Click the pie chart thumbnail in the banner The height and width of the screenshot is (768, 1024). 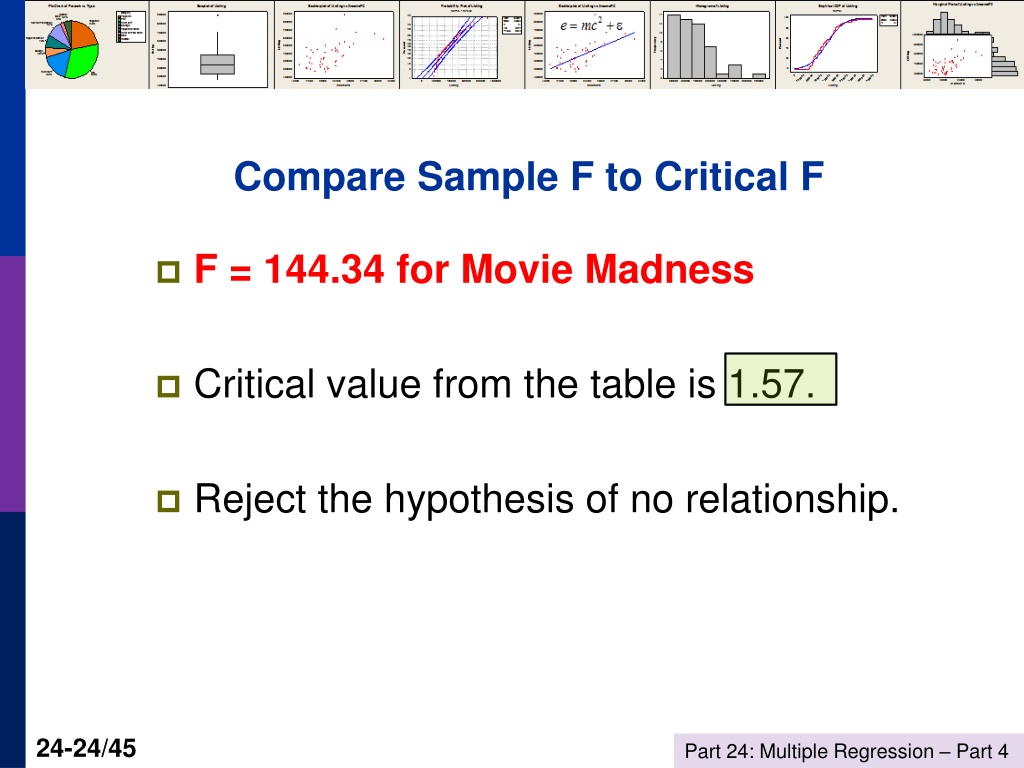pyautogui.click(x=88, y=44)
